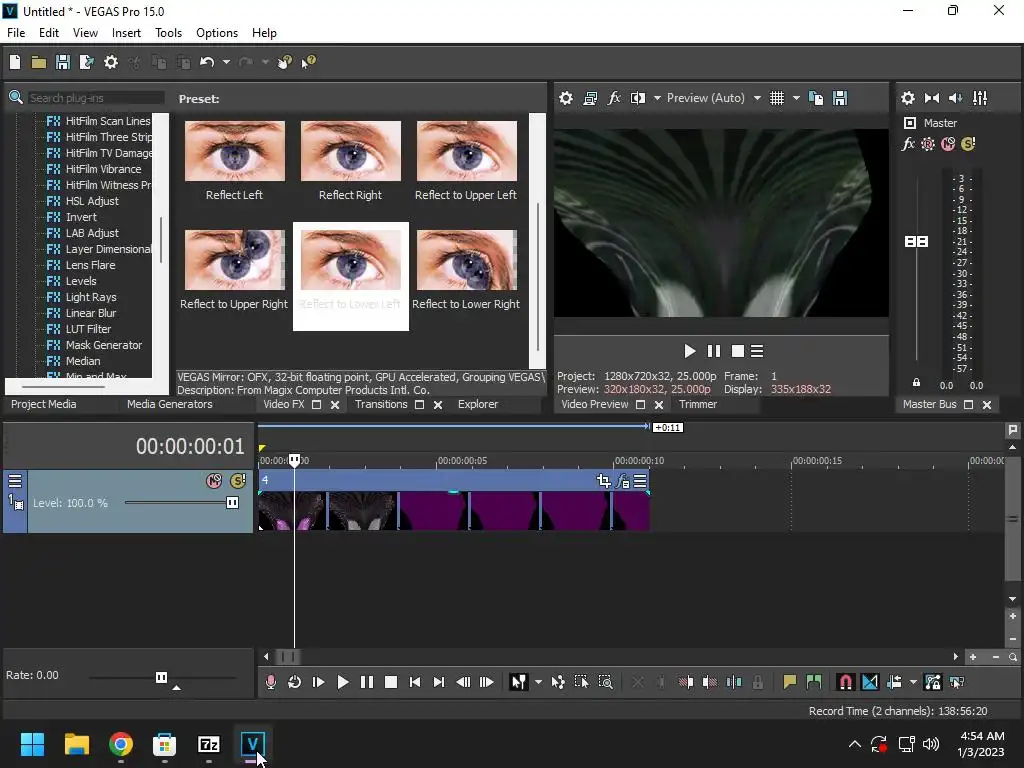Open the track header hamburger menu
This screenshot has width=1024, height=768.
15,481
